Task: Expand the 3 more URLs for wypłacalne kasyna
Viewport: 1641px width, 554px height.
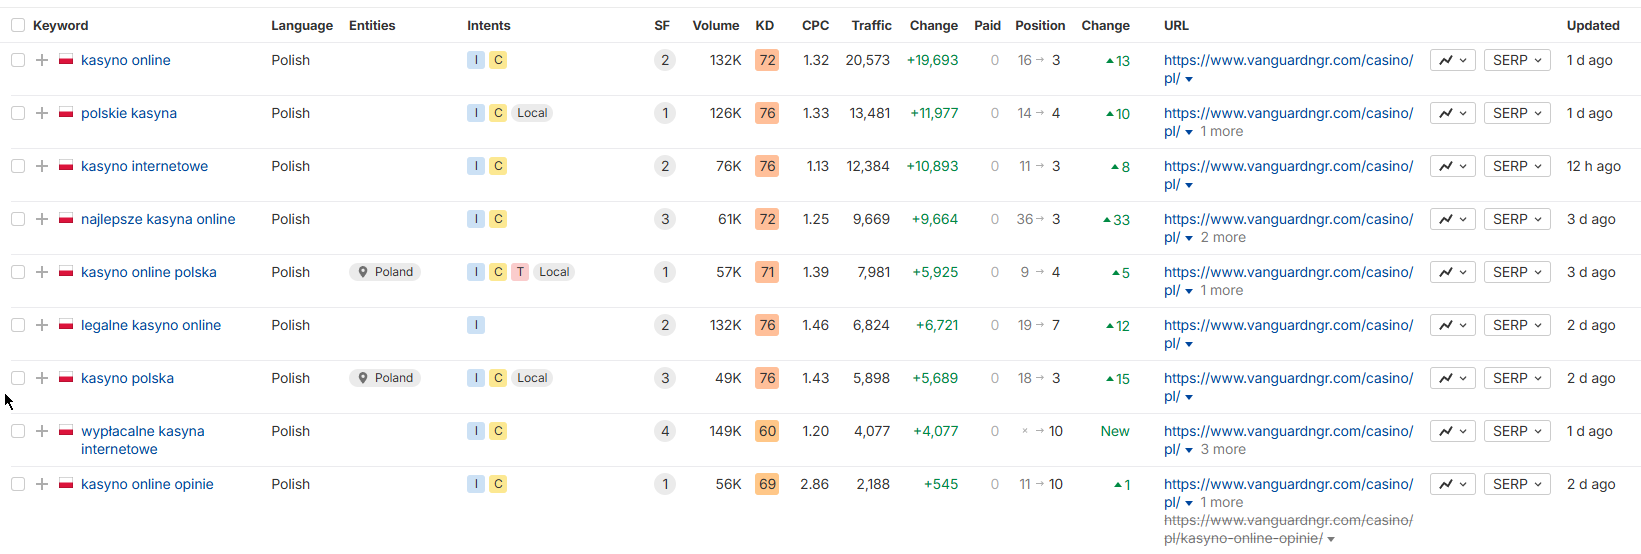Action: (1222, 449)
